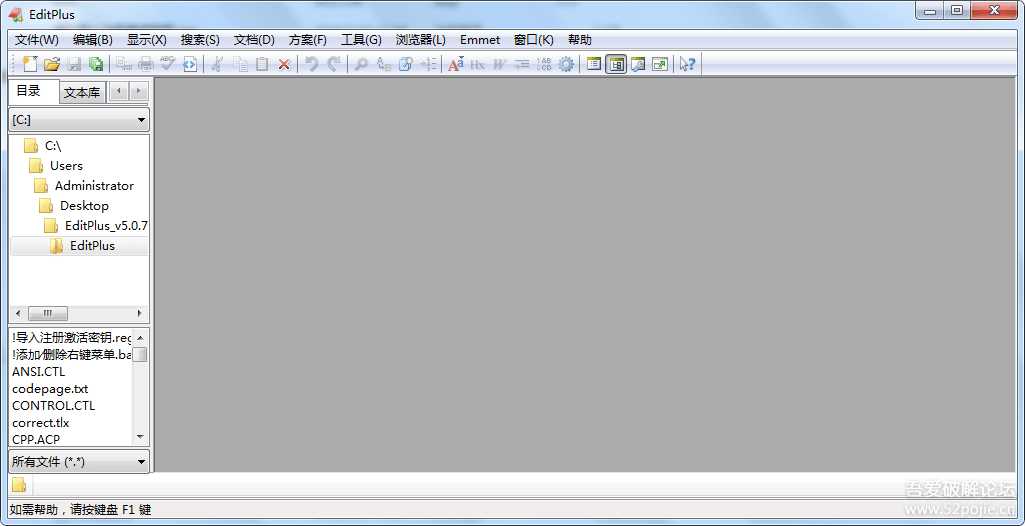The height and width of the screenshot is (526, 1025).
Task: Open the 工具(G) menu
Action: tap(361, 40)
